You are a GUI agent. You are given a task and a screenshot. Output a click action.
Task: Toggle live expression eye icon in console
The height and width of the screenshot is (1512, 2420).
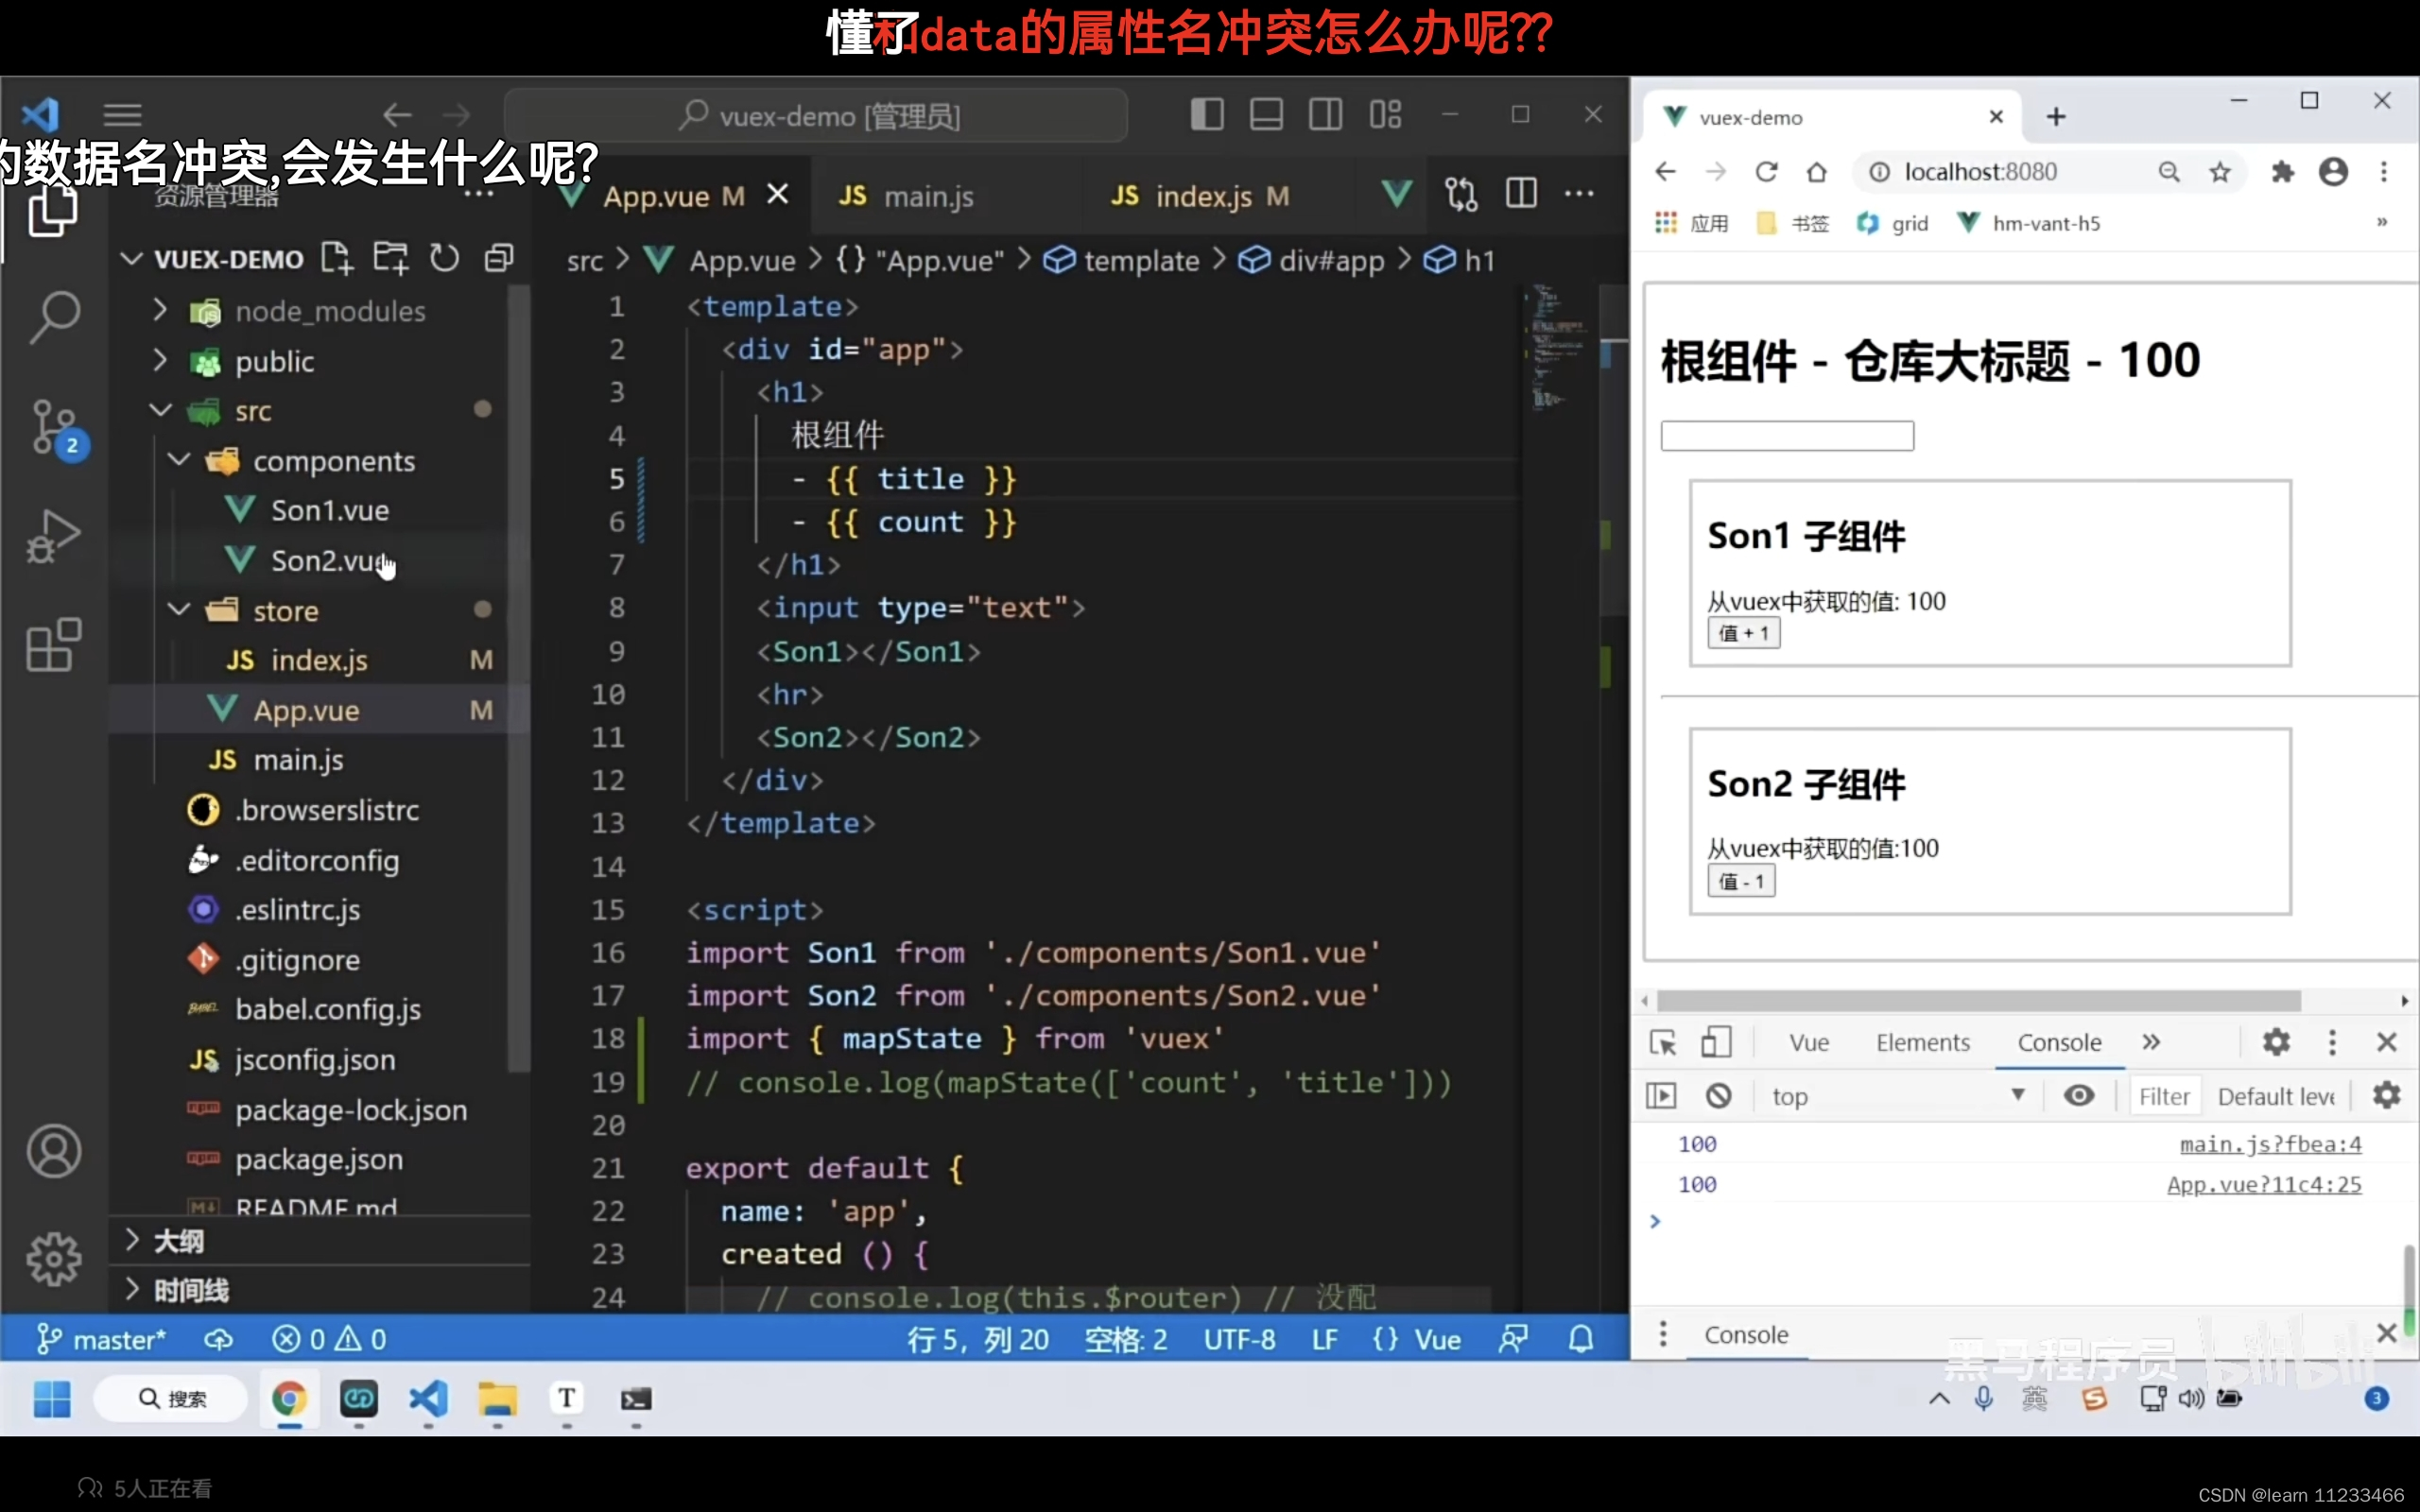pyautogui.click(x=2079, y=1096)
